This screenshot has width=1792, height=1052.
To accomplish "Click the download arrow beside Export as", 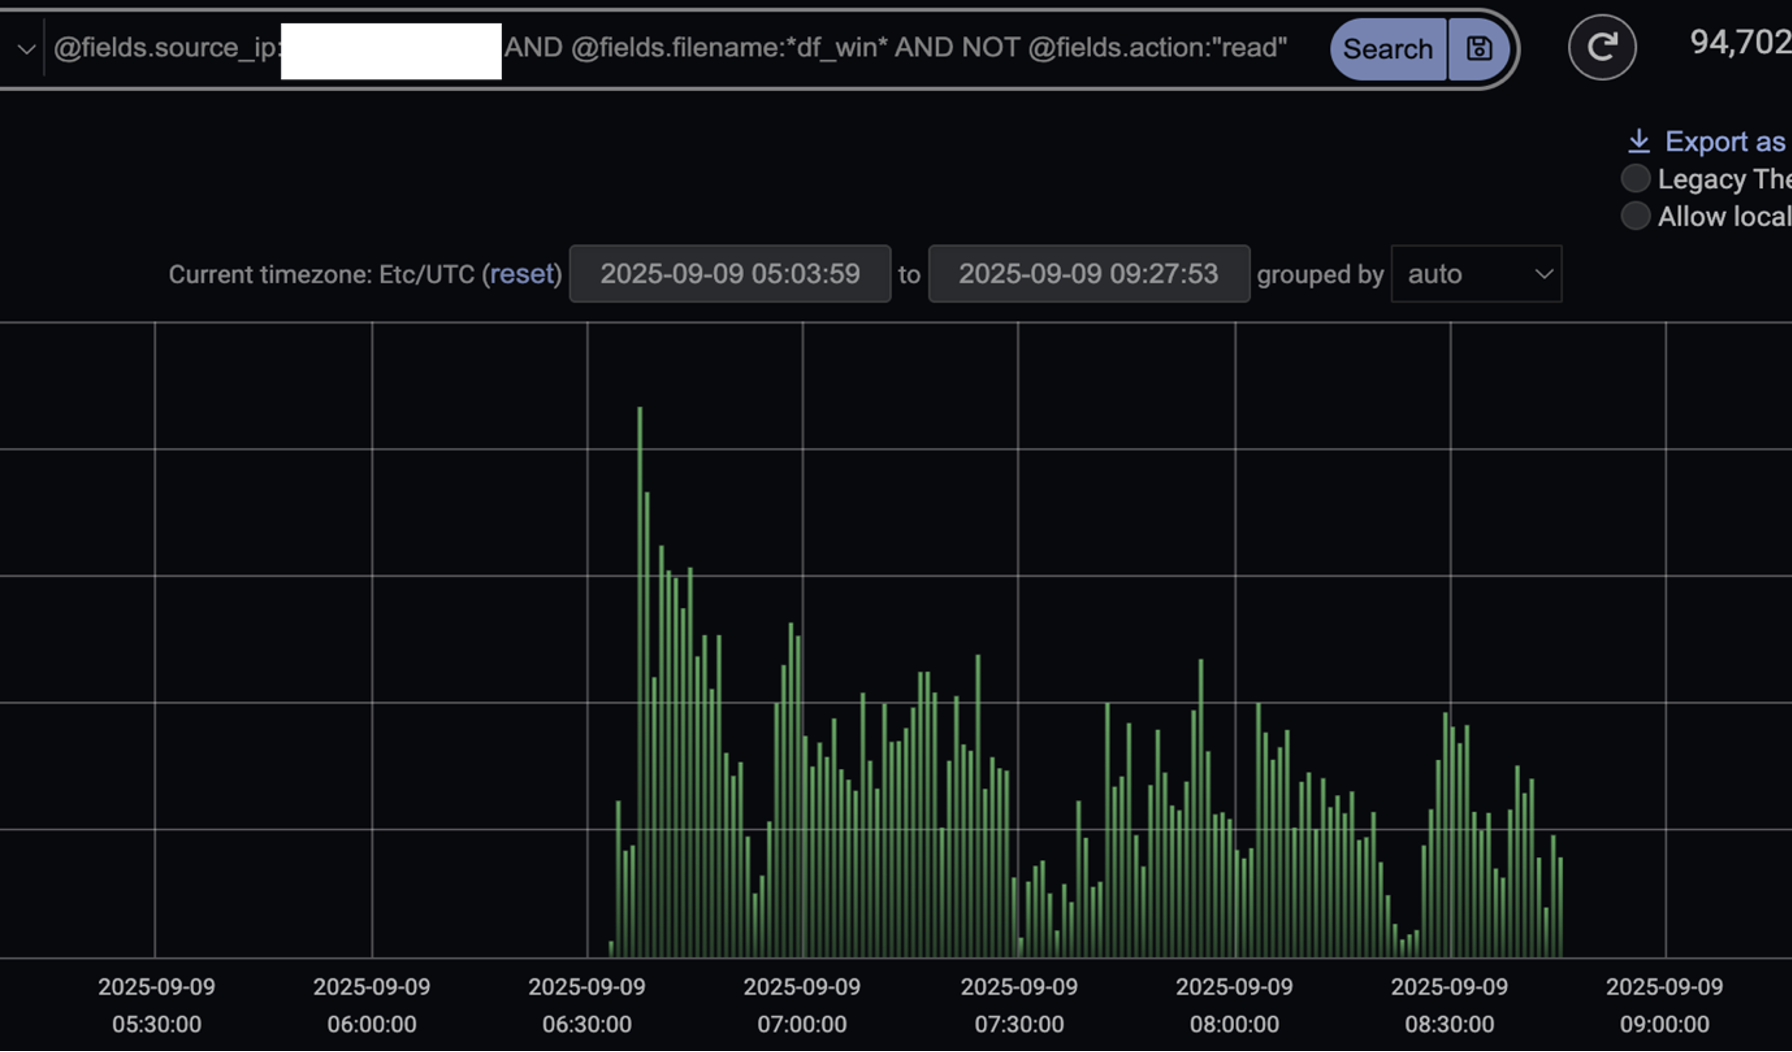I will click(1638, 140).
